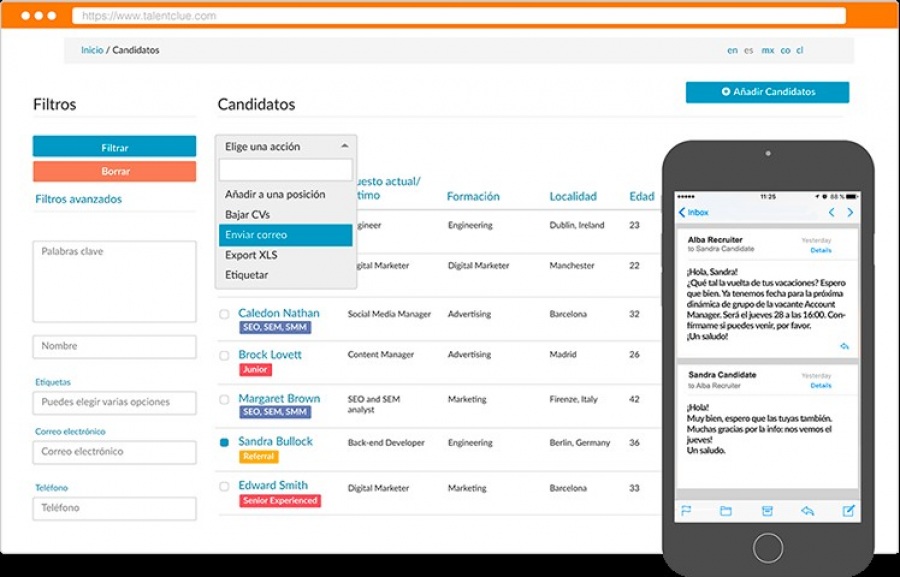900x577 pixels.
Task: Click the 'Añadir Candidatos' button
Action: 767,92
